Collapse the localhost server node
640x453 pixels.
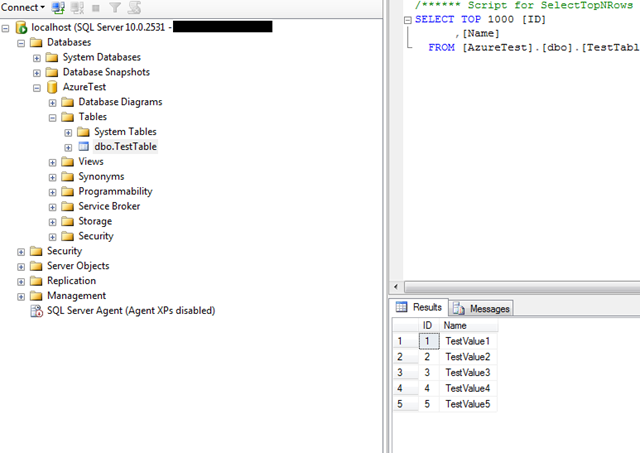pos(5,28)
